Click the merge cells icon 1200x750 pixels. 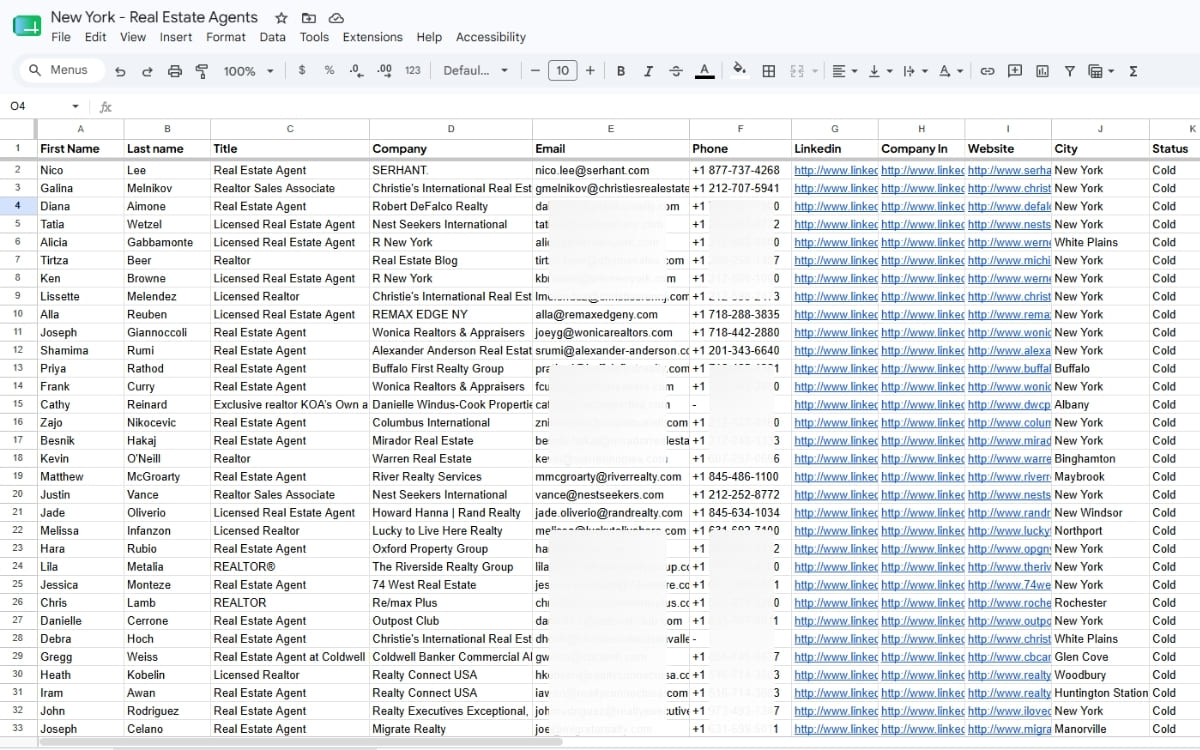pos(797,71)
